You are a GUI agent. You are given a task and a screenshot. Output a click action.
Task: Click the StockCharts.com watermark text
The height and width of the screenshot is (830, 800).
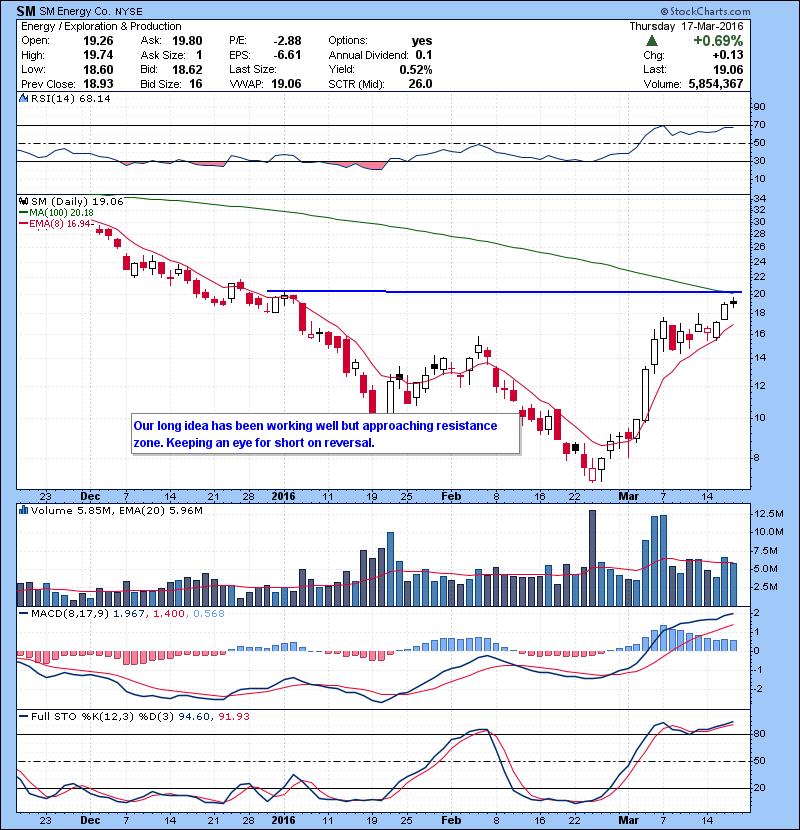[705, 11]
